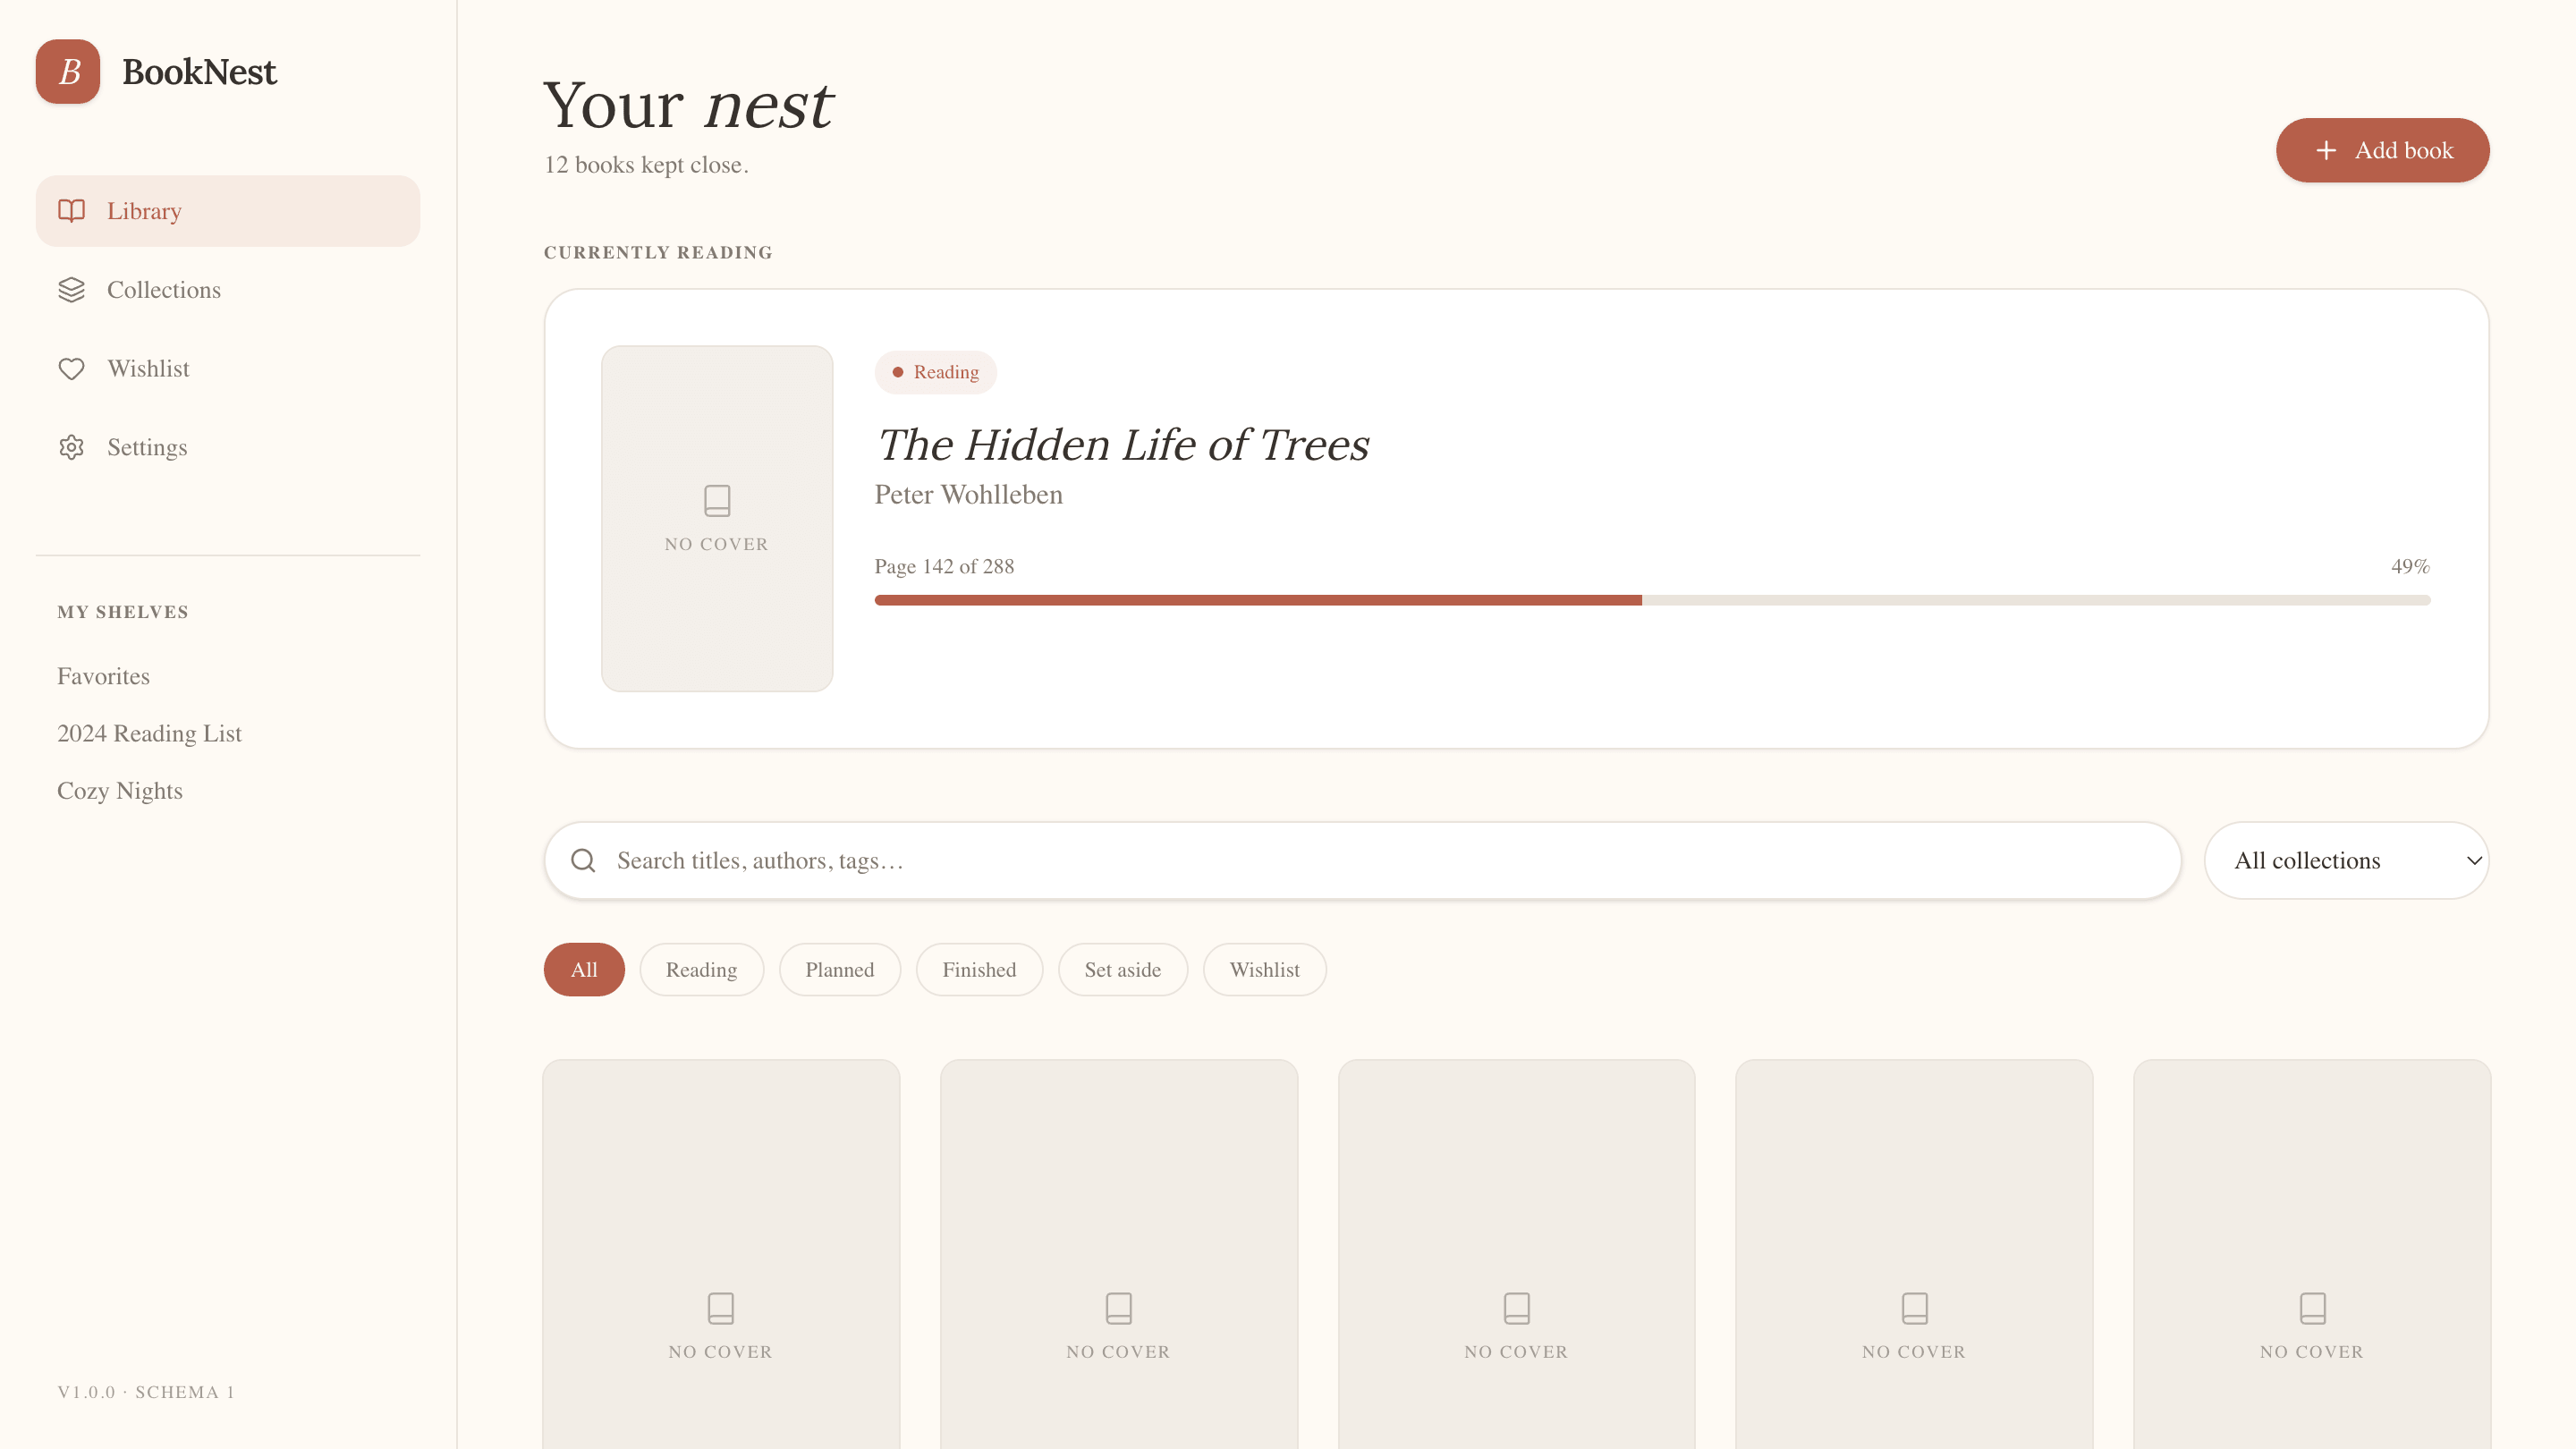
Task: Click the BookNest brand name
Action: (x=199, y=72)
